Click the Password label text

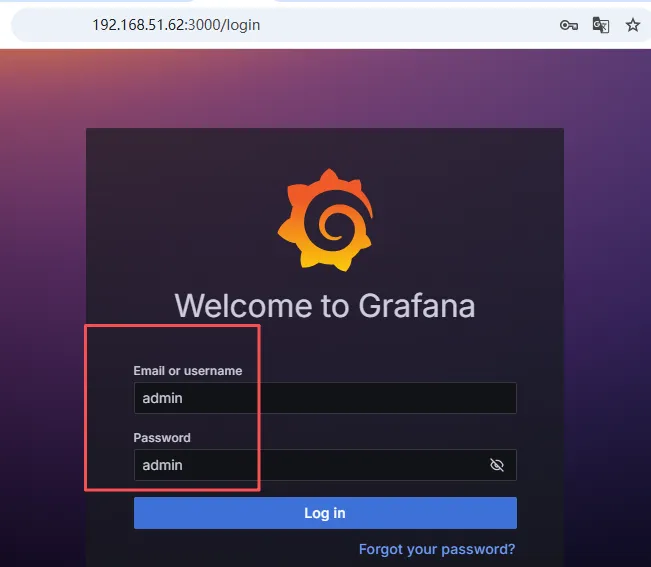click(x=162, y=438)
